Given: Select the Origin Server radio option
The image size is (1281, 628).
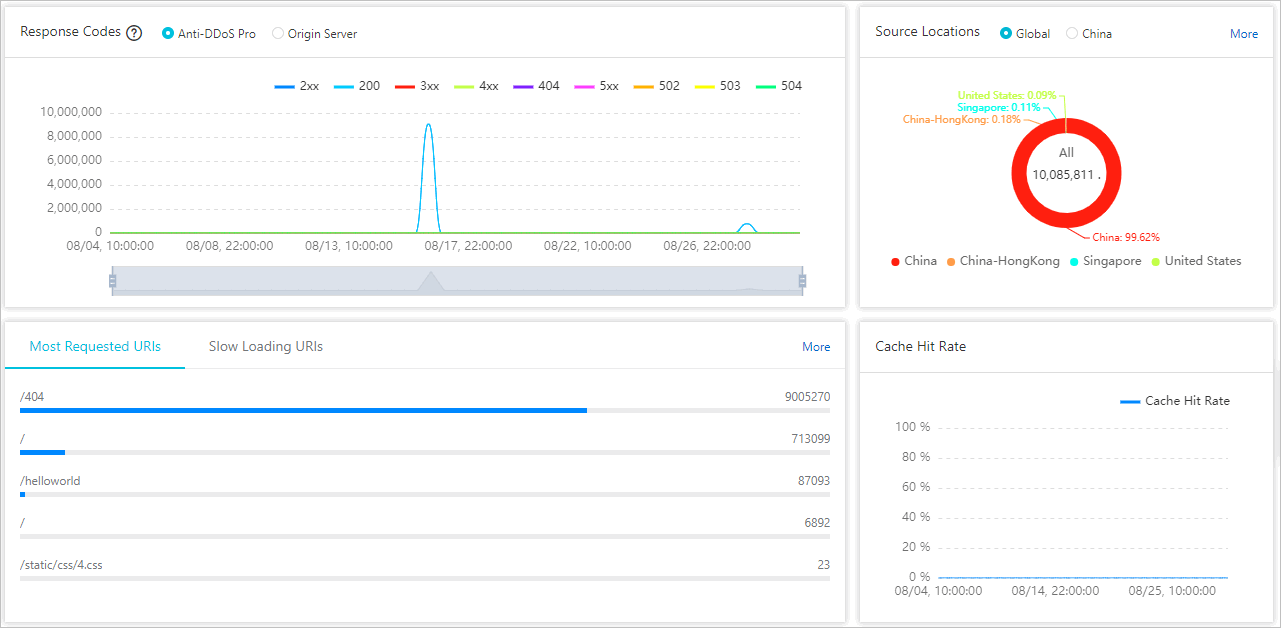Looking at the screenshot, I should click(x=314, y=34).
